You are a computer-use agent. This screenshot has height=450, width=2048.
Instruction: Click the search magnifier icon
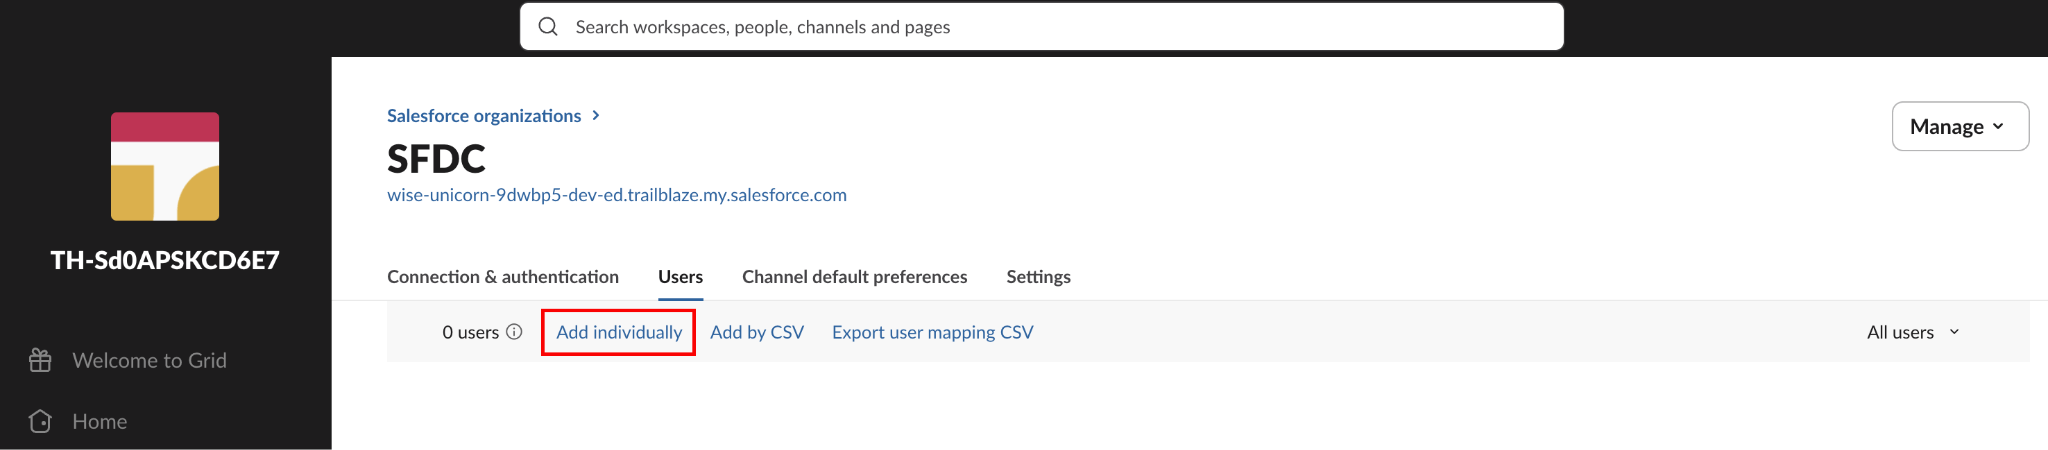pos(548,27)
